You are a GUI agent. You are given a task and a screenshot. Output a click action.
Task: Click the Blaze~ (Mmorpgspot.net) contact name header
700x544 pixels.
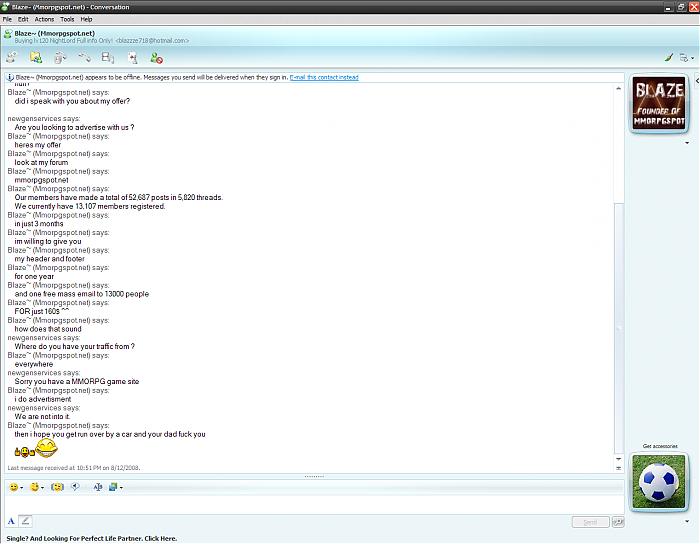pos(54,33)
